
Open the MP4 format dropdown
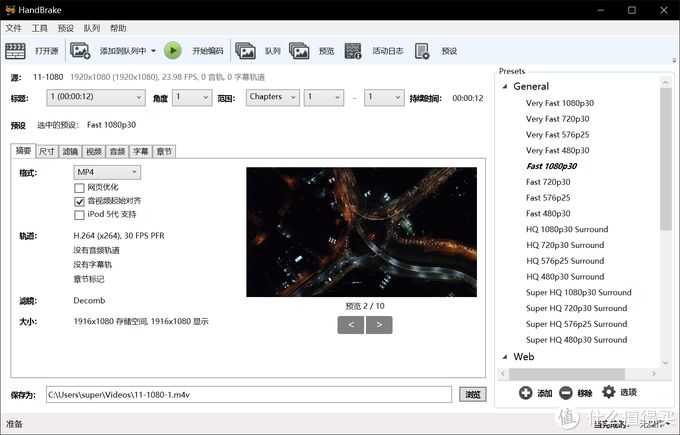point(107,173)
